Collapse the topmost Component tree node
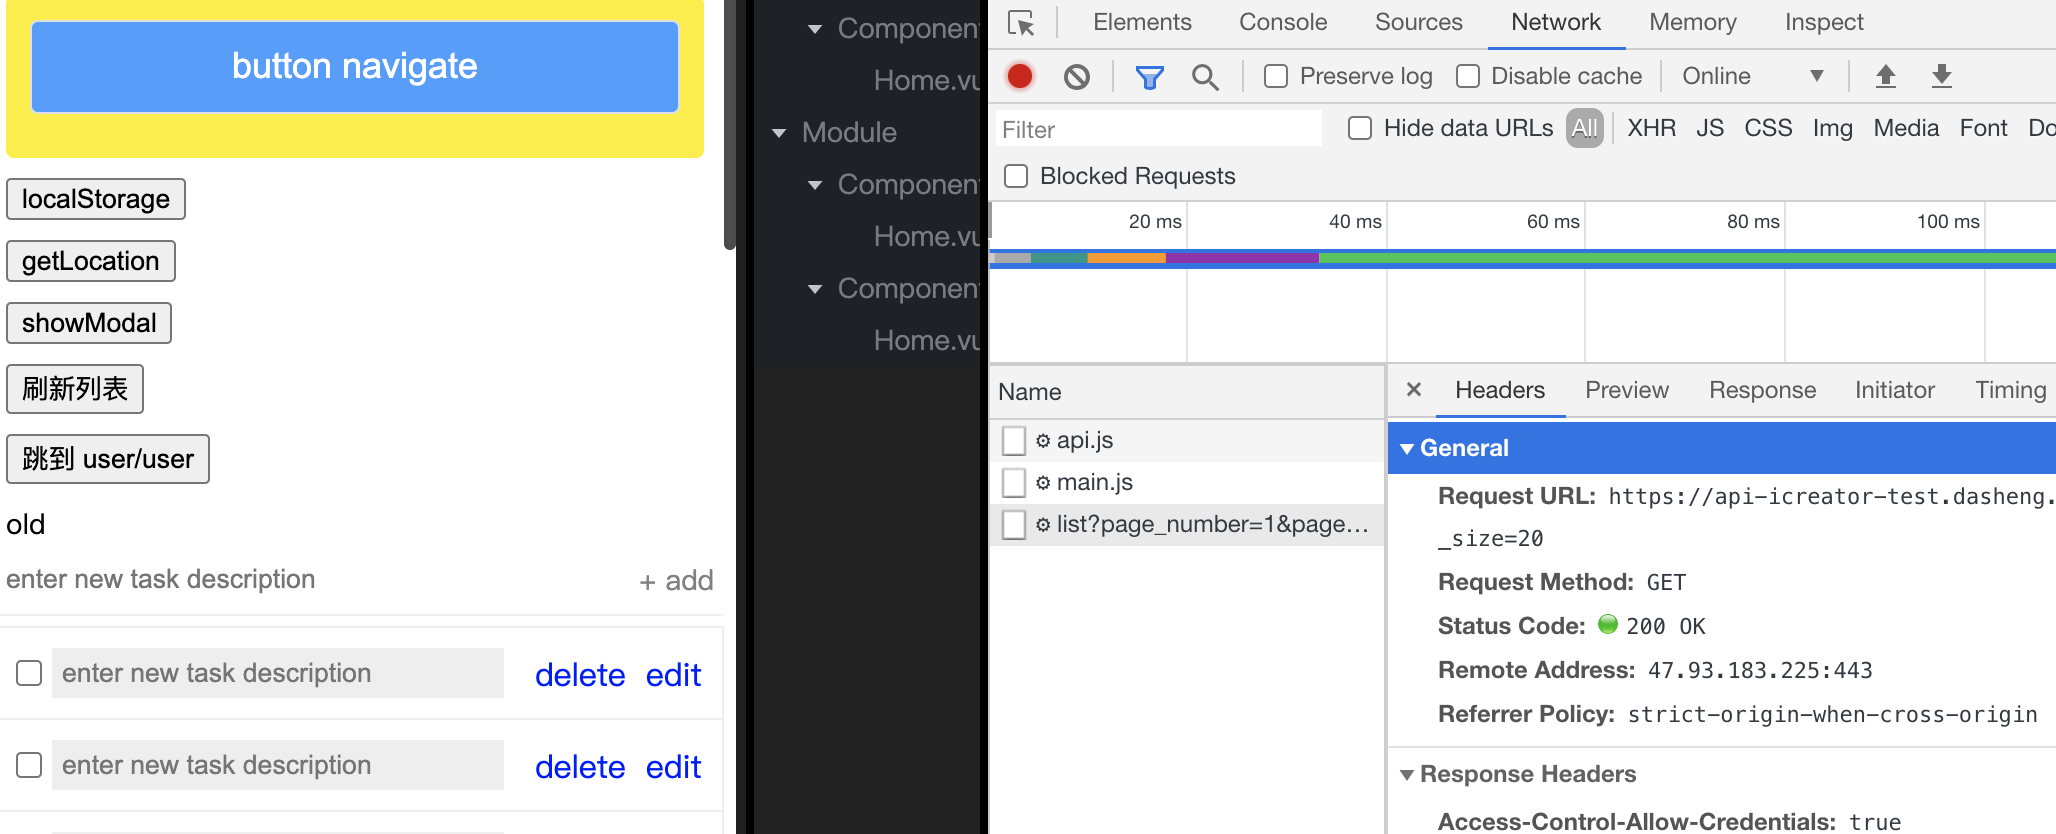The height and width of the screenshot is (834, 2056). coord(815,29)
